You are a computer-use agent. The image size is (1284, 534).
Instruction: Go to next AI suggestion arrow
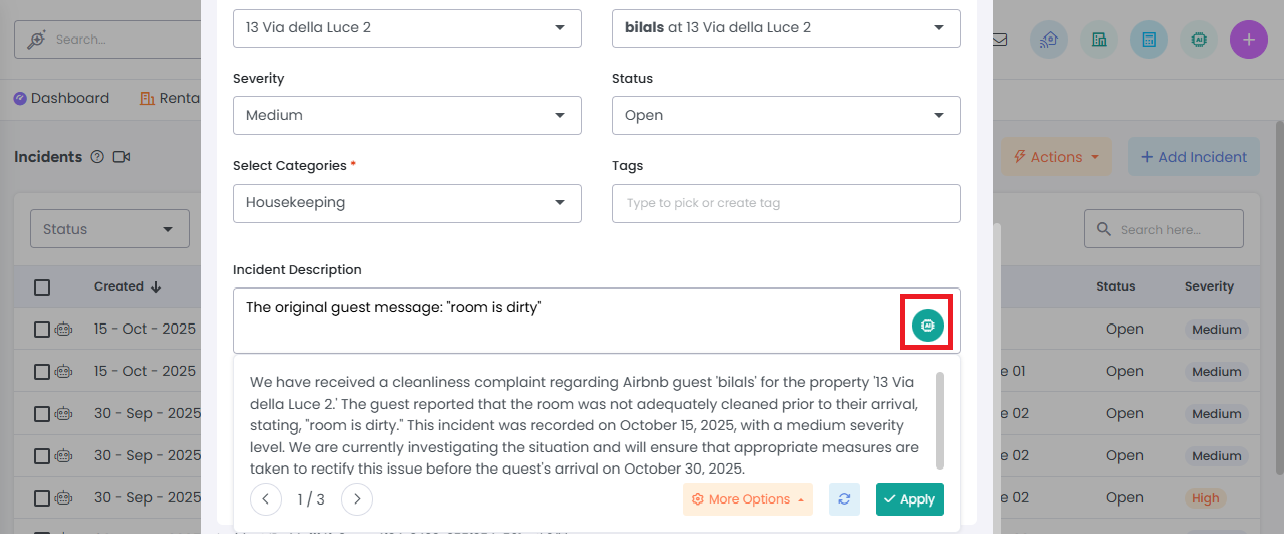[357, 499]
